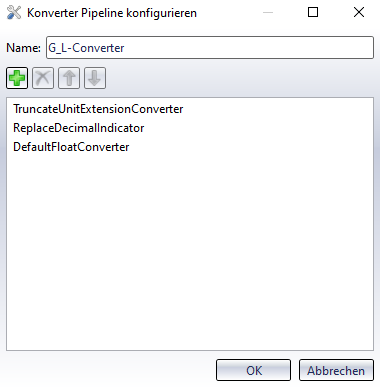Select DefaultFloatConverter list entry
Image resolution: width=380 pixels, height=389 pixels.
coord(71,147)
